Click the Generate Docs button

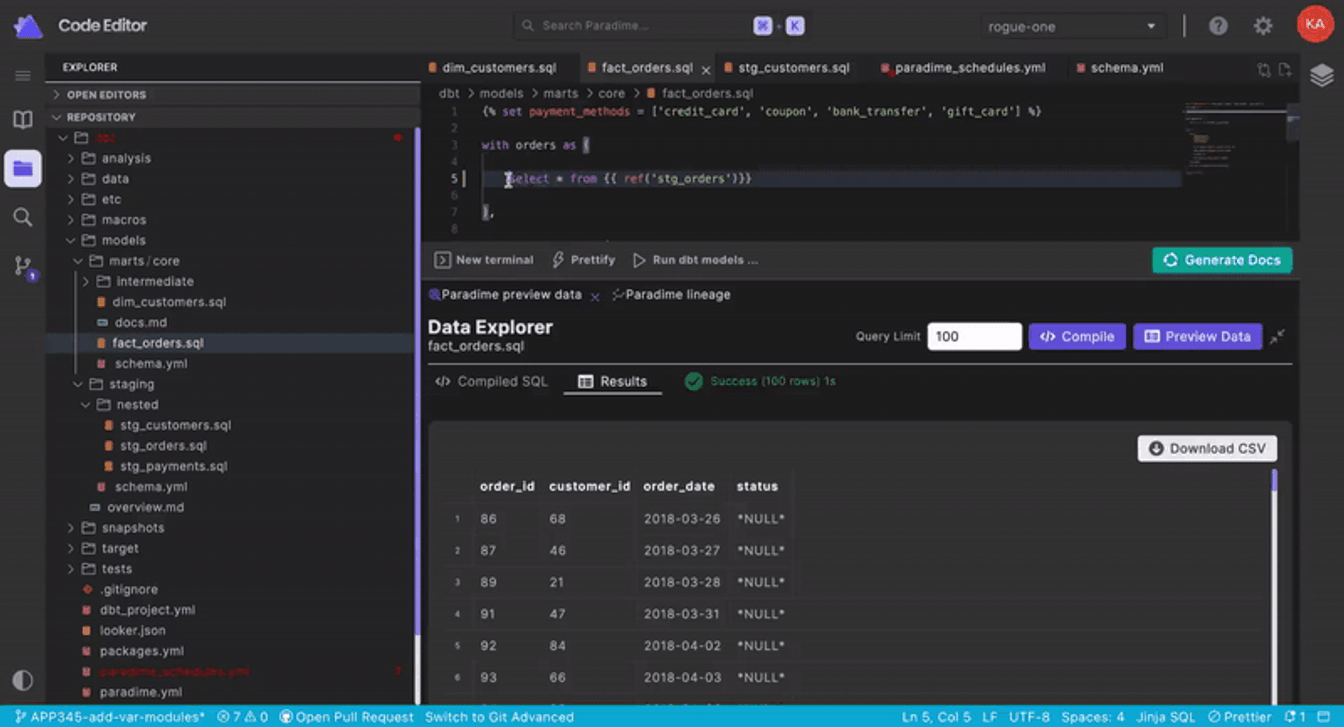[x=1222, y=260]
